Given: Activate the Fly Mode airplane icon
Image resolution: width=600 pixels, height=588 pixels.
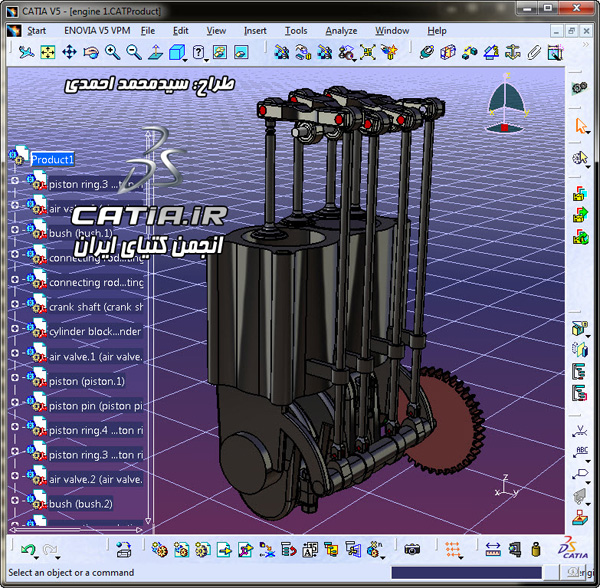Looking at the screenshot, I should 26,52.
